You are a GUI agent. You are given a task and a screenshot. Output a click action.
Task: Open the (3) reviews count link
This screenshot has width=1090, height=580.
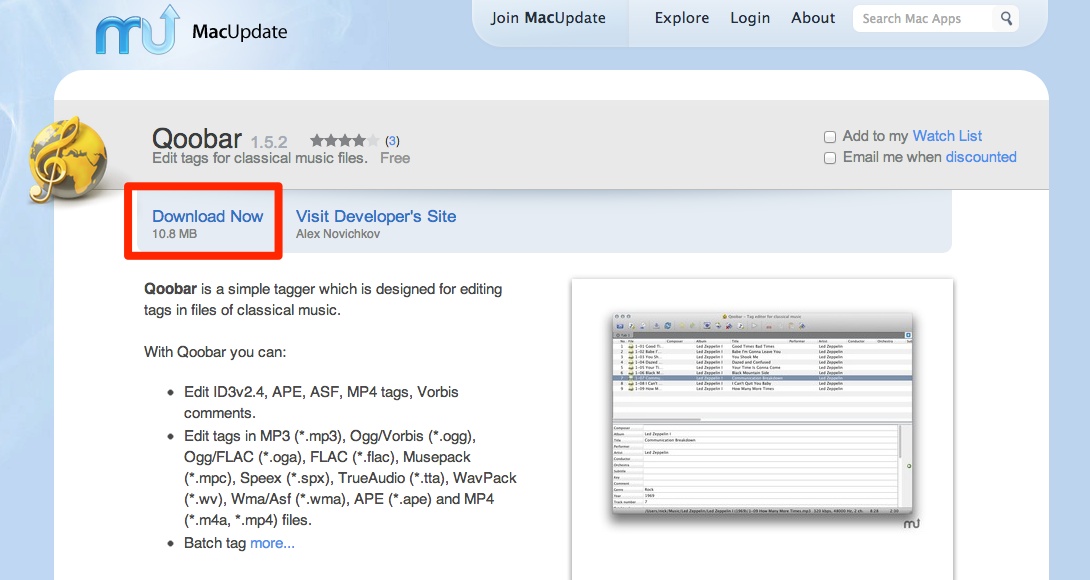tap(392, 141)
